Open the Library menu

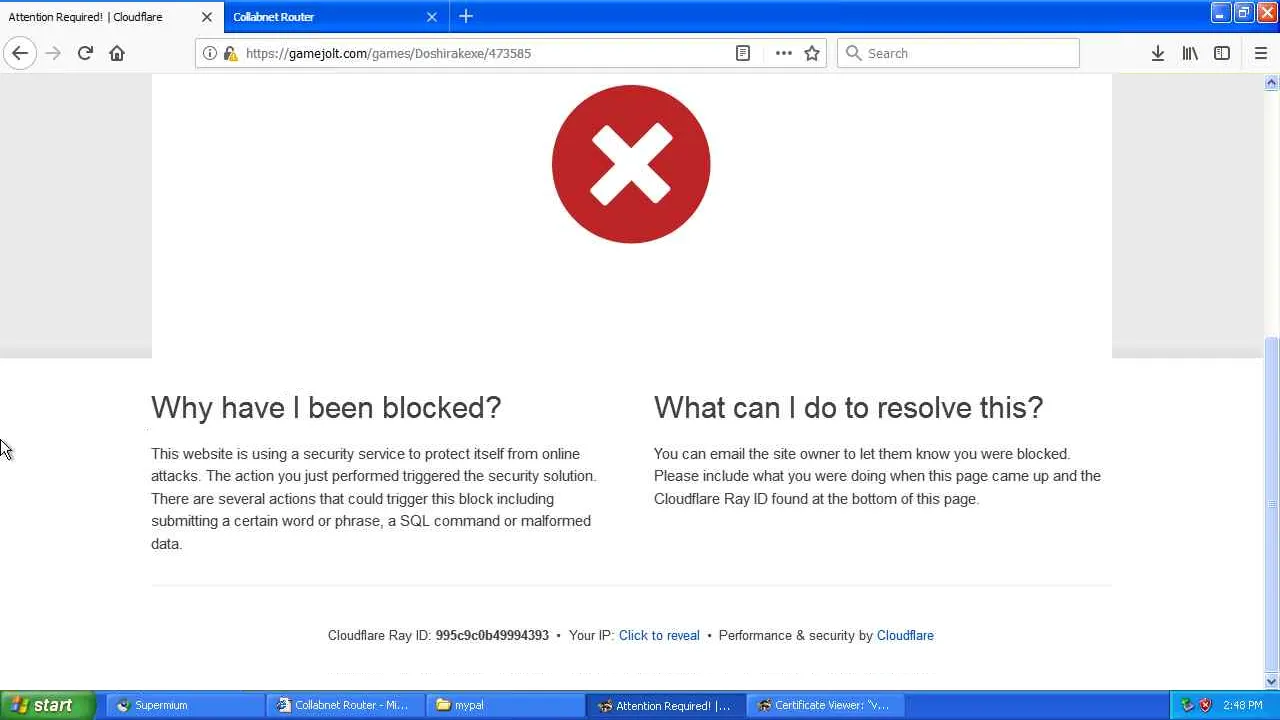1190,53
